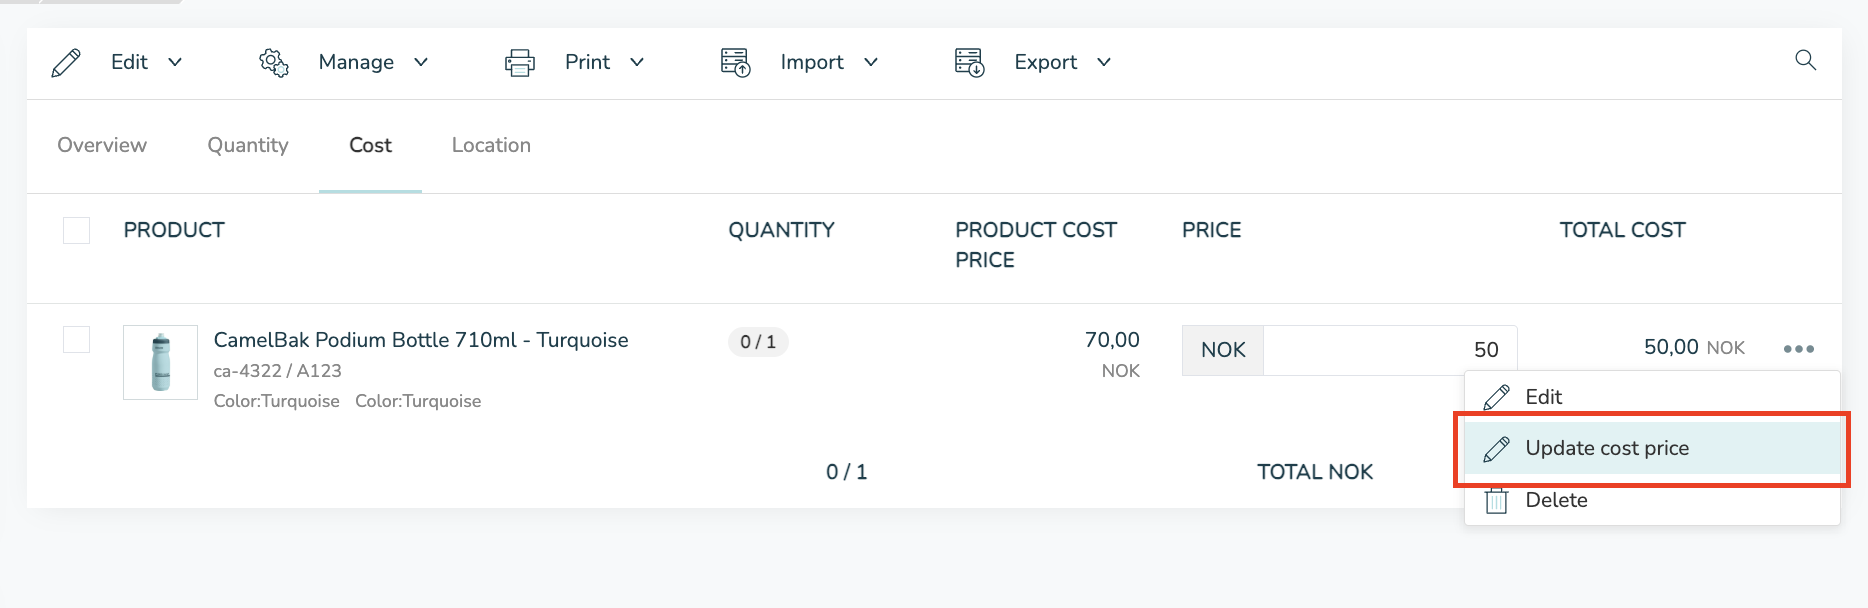Open search with the magnifier icon
Screen dimensions: 1868x608
1805,60
